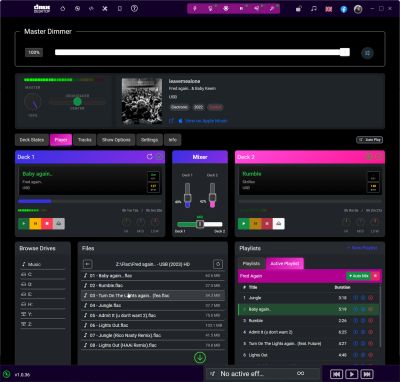This screenshot has width=400, height=382.
Task: Go to the Settings tab
Action: pos(149,140)
